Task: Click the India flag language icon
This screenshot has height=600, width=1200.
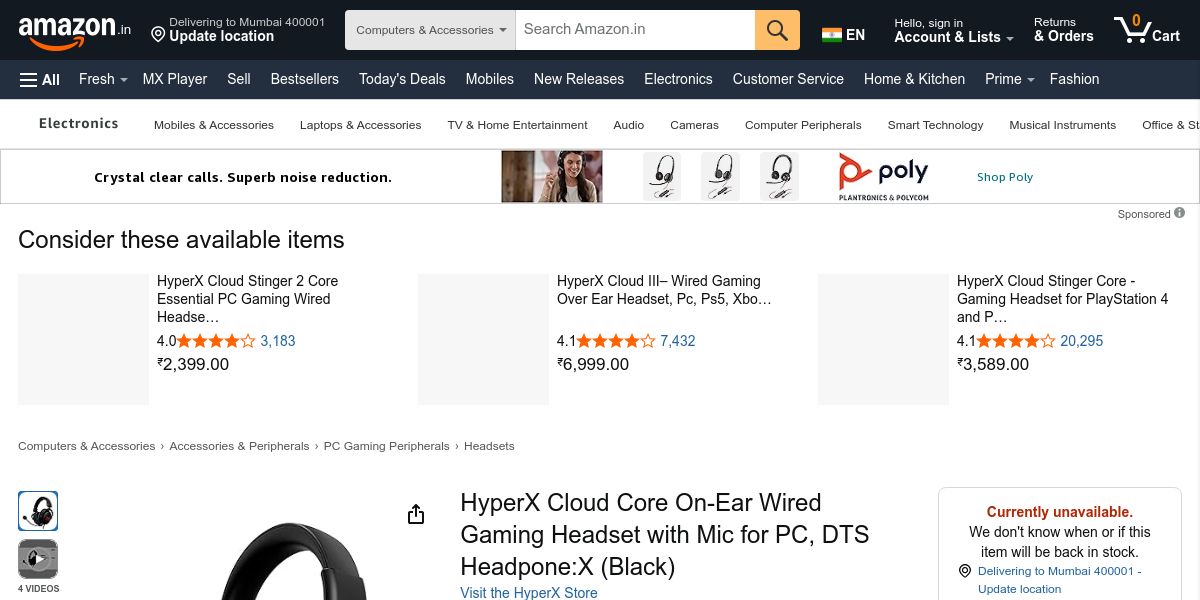Action: pos(832,35)
